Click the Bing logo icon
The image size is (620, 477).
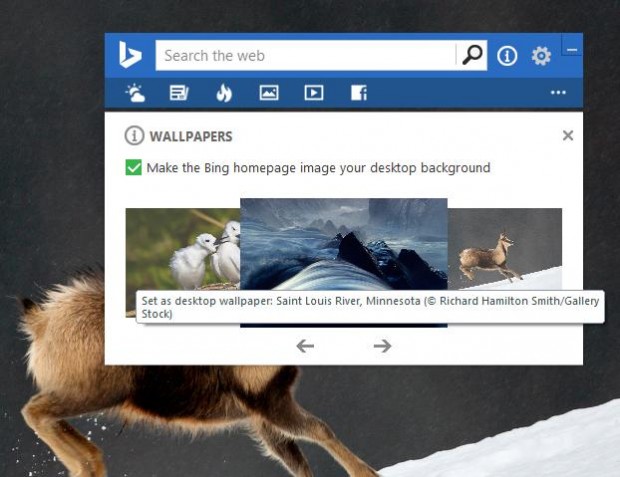pos(130,55)
